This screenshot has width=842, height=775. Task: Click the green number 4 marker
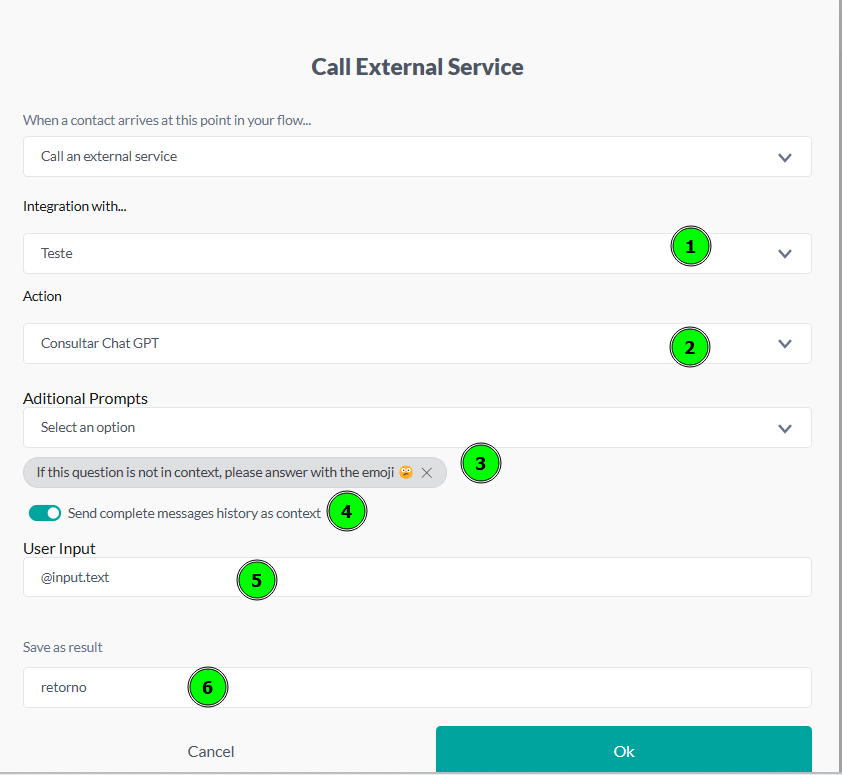coord(347,512)
